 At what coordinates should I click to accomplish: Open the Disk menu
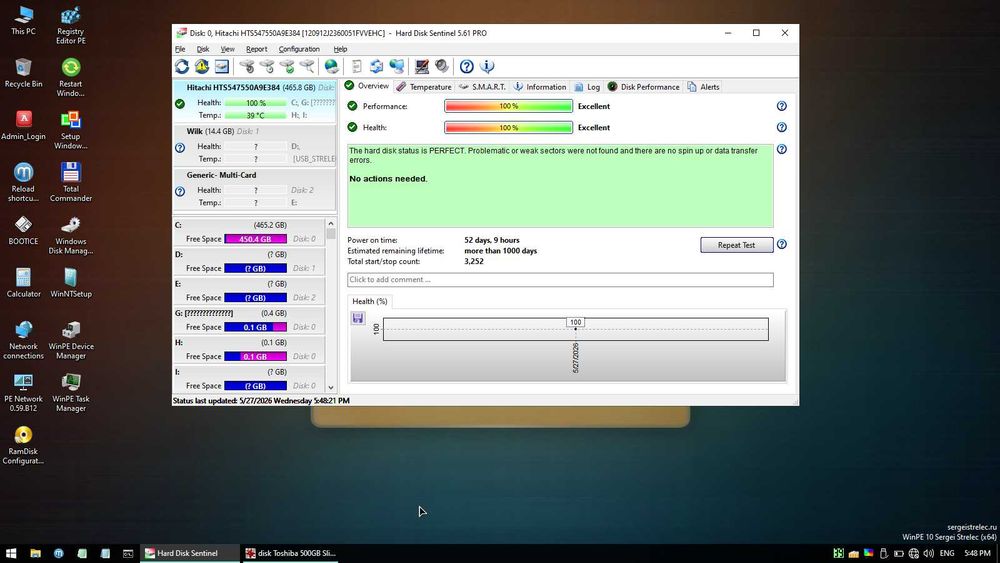pos(203,49)
